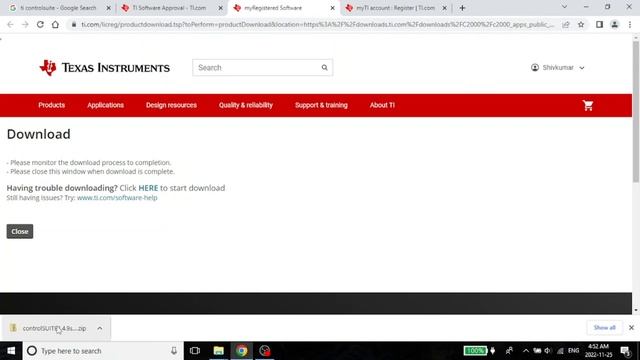
Task: Click the gray Close button
Action: click(20, 231)
